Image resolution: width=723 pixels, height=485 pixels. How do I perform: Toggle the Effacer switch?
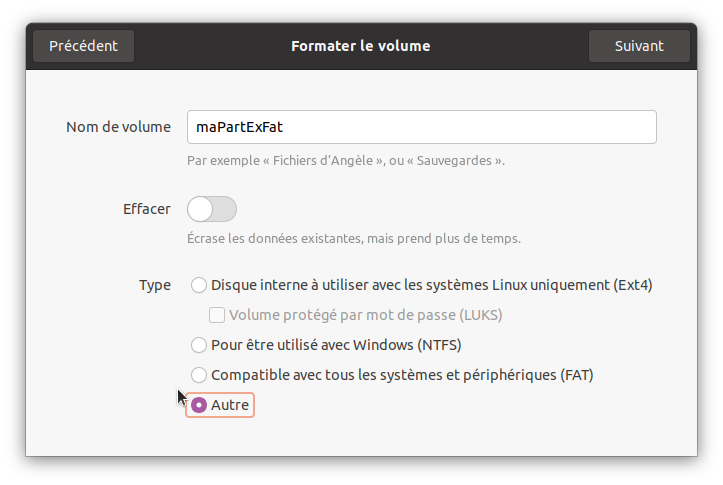[212, 209]
